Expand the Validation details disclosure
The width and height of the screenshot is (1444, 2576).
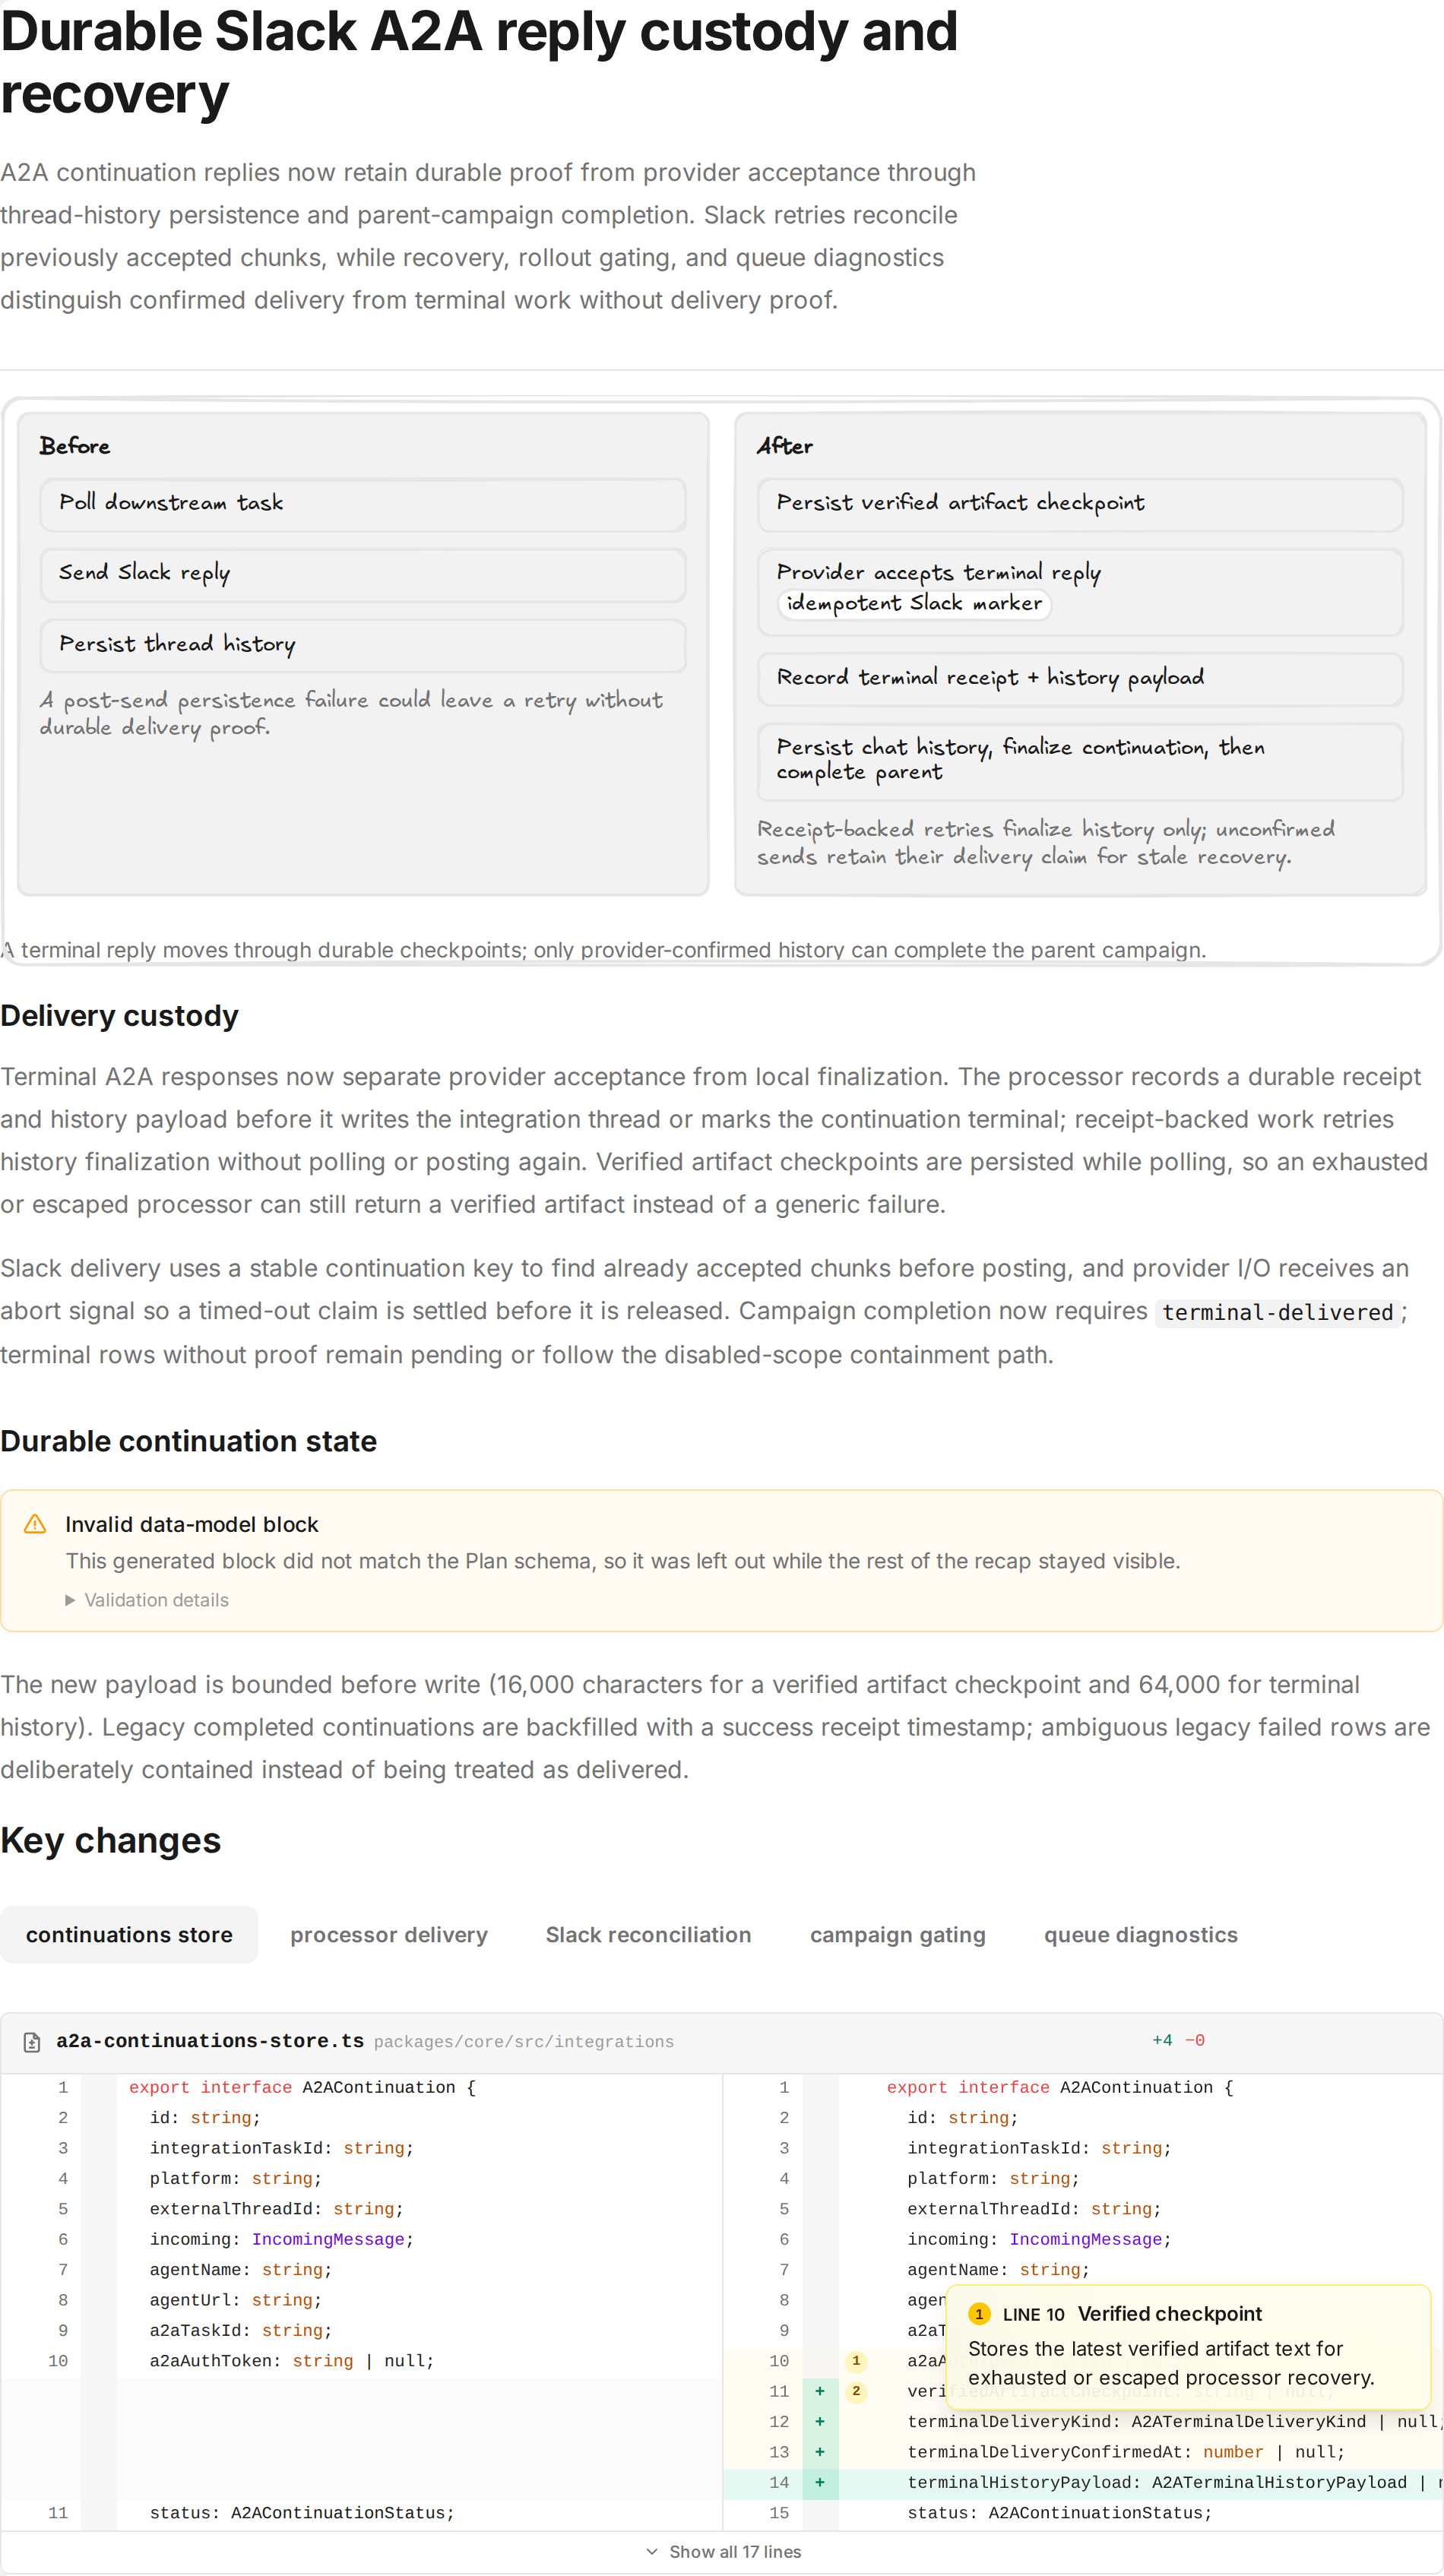click(147, 1600)
